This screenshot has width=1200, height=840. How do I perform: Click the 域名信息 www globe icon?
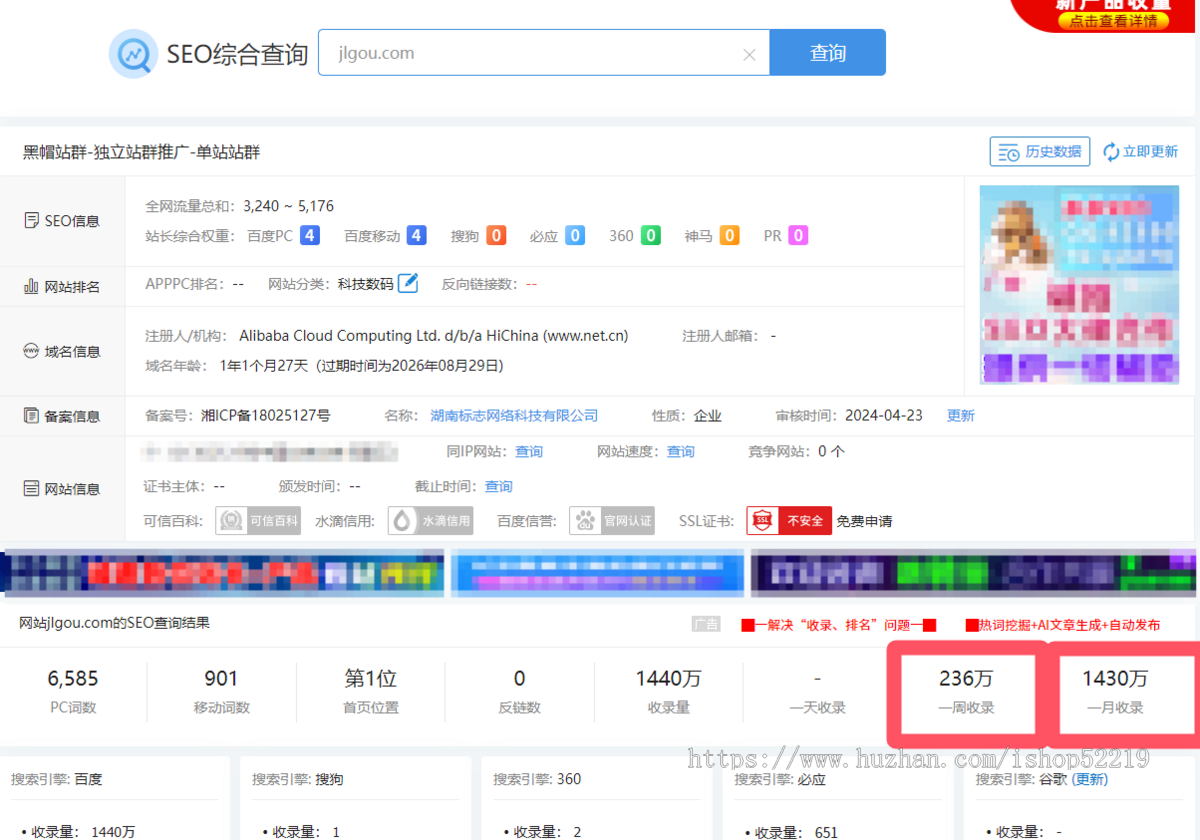32,351
